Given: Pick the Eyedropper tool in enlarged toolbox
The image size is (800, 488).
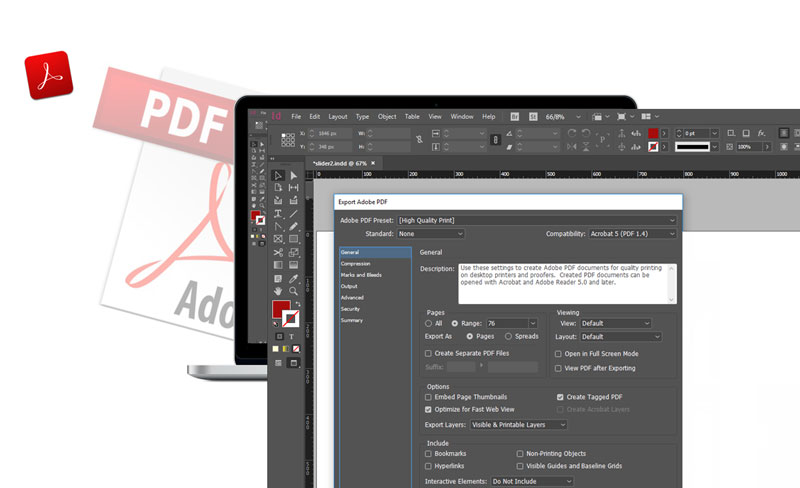Looking at the screenshot, I should tap(293, 279).
